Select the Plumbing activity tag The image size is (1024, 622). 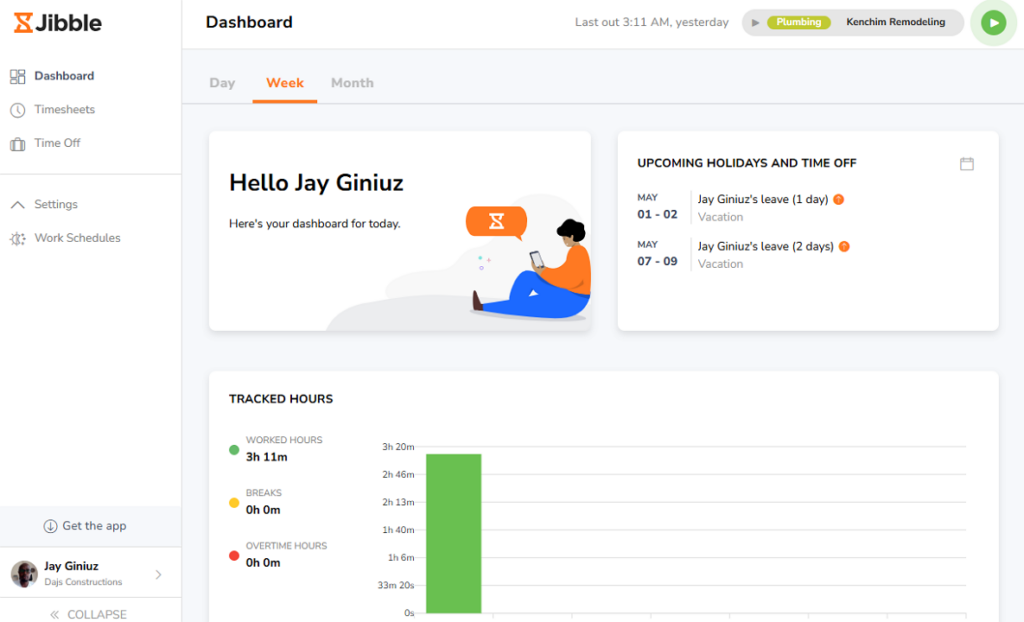click(x=799, y=22)
